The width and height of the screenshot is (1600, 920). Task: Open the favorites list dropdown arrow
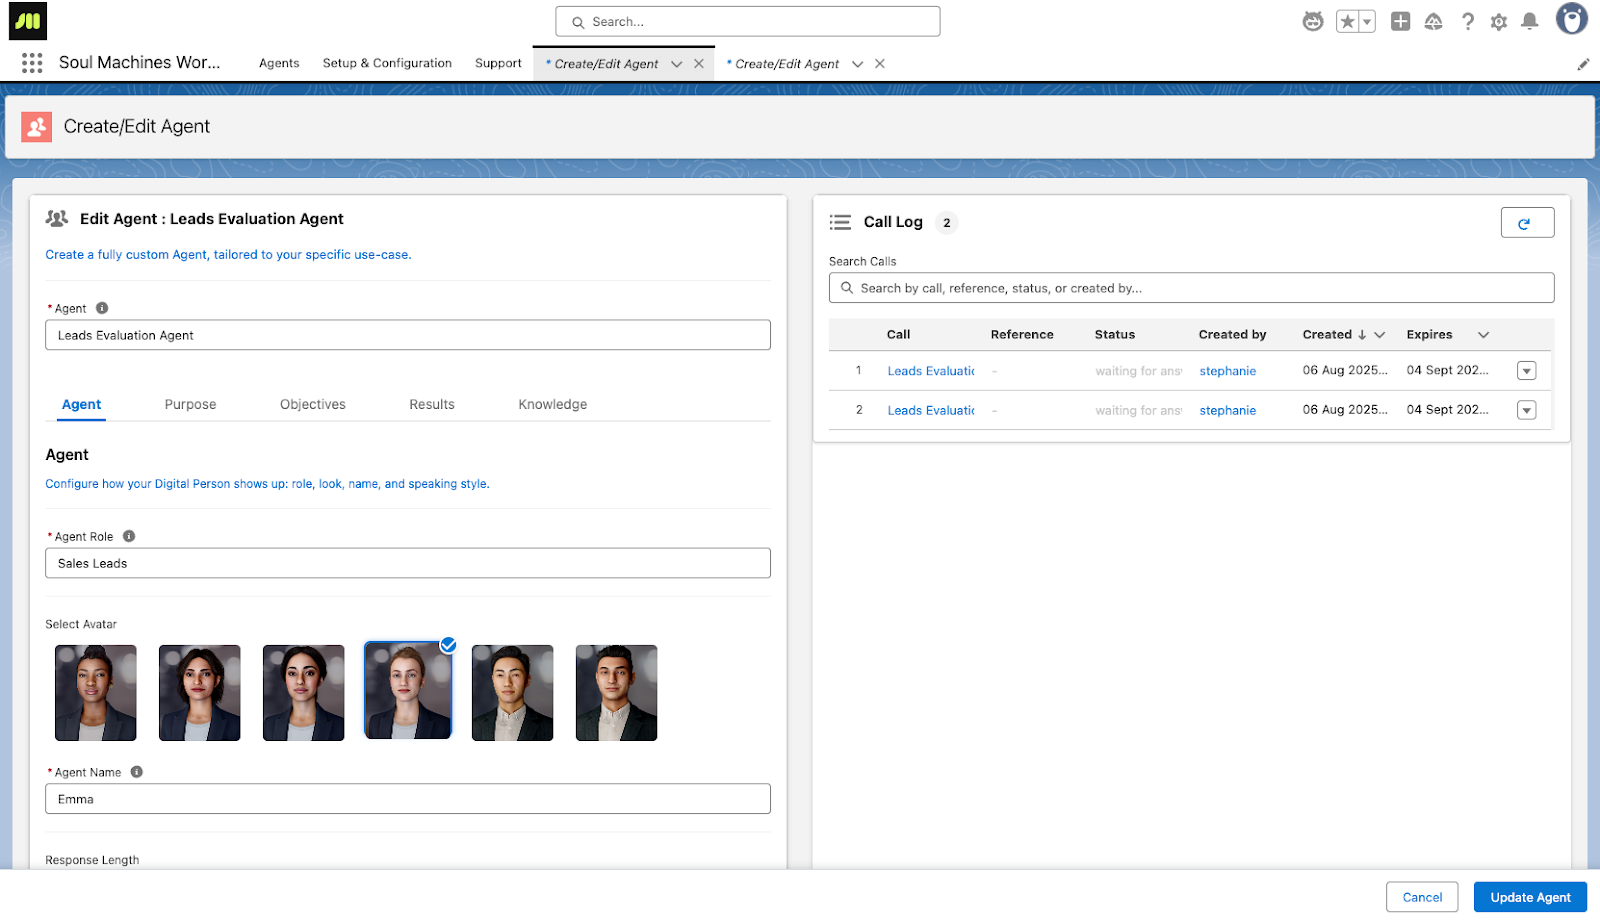click(1367, 21)
